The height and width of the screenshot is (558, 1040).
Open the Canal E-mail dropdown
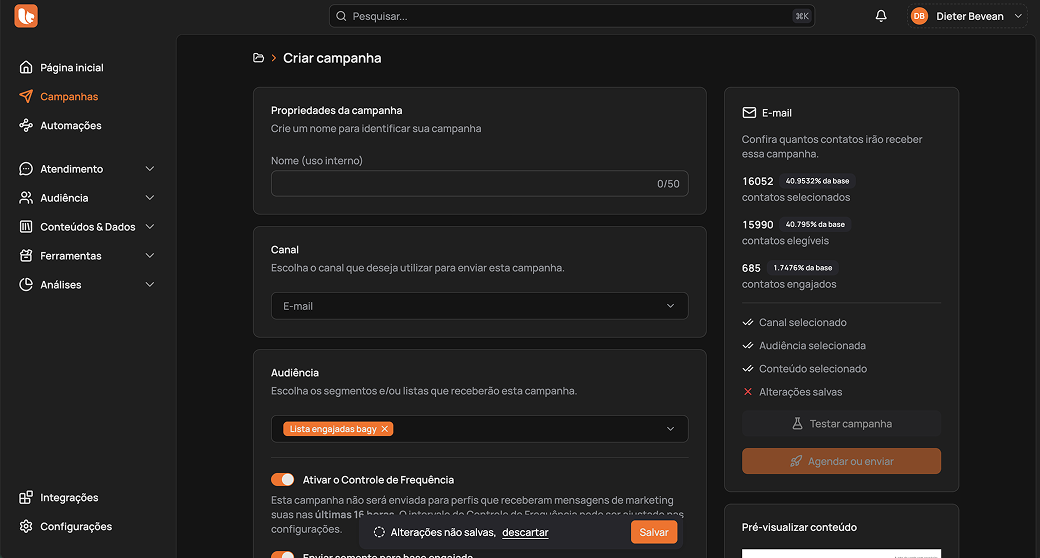(479, 306)
